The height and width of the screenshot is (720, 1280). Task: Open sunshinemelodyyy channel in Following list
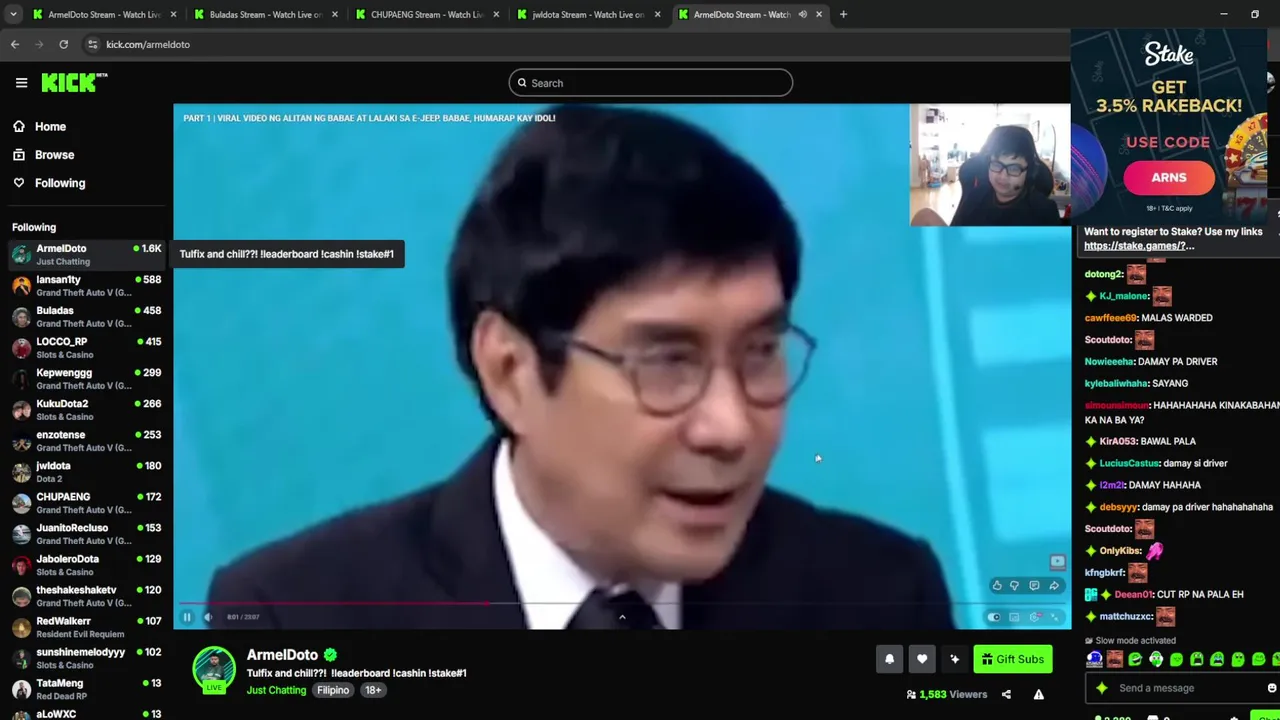86,657
